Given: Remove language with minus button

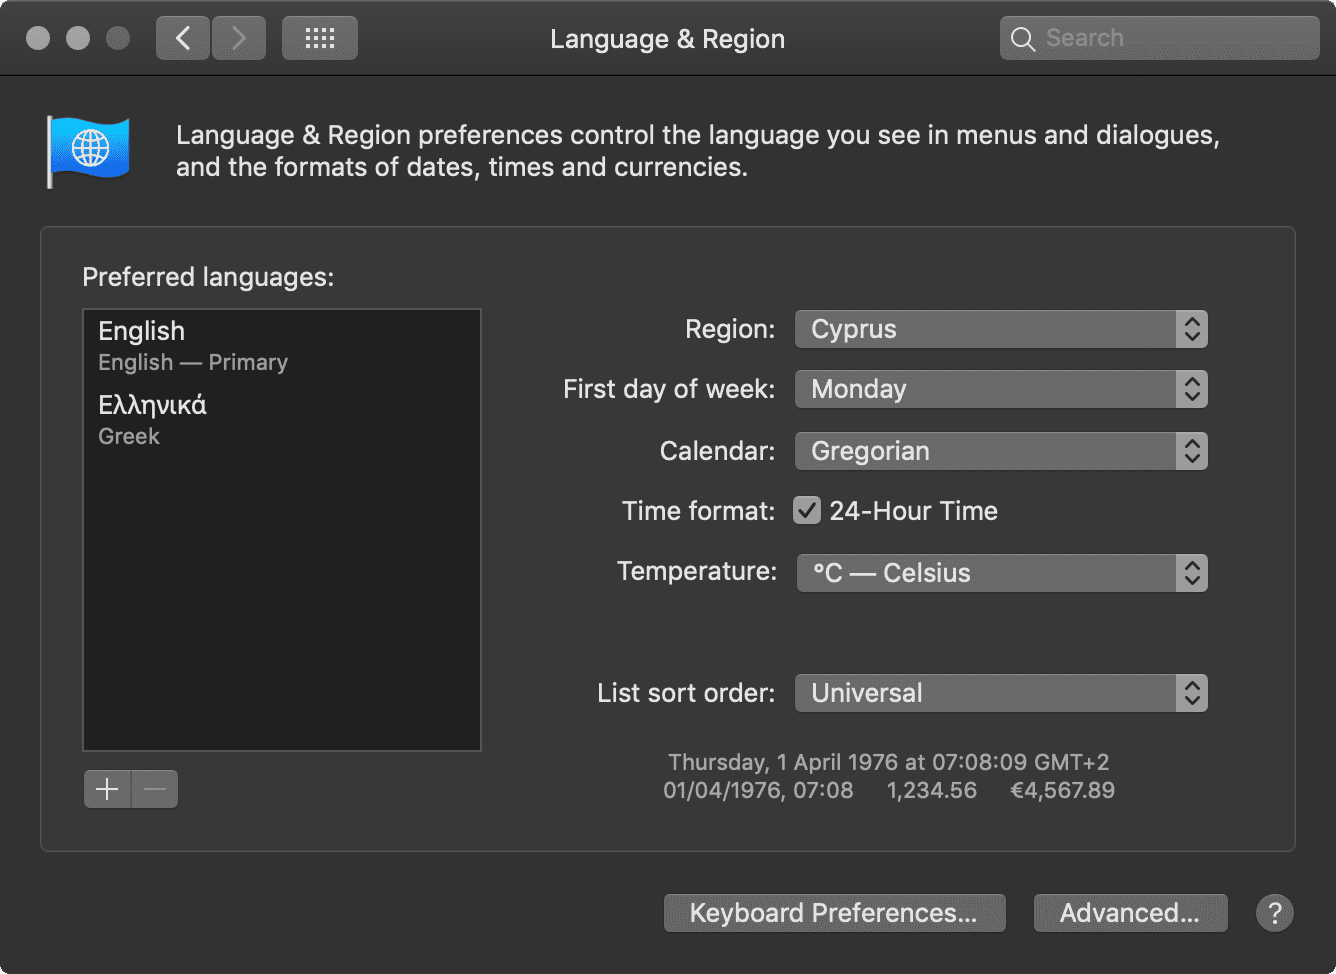Looking at the screenshot, I should click(x=155, y=789).
